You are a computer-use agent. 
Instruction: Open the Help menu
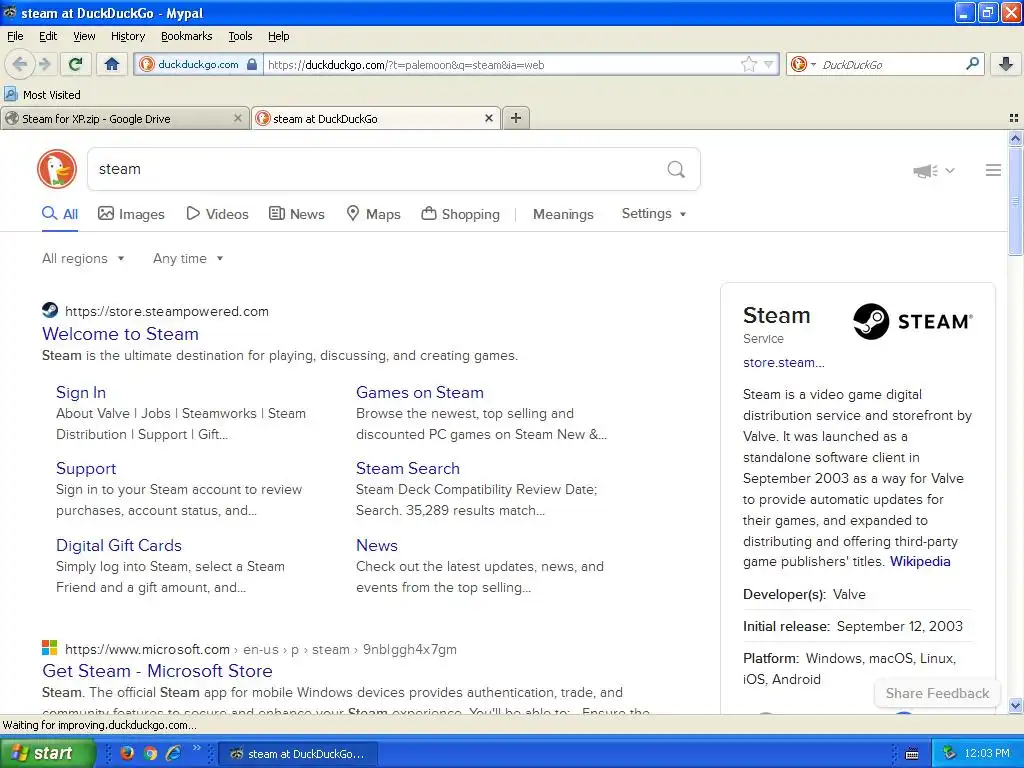(x=279, y=36)
